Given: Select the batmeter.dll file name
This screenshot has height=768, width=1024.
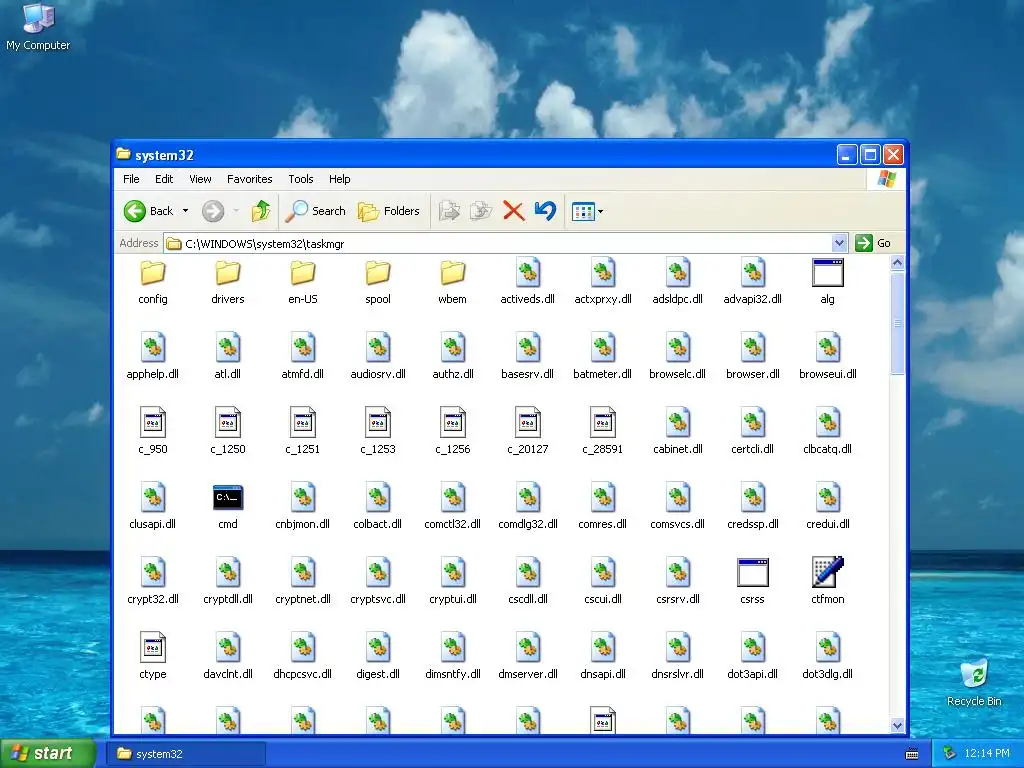Looking at the screenshot, I should 602,374.
